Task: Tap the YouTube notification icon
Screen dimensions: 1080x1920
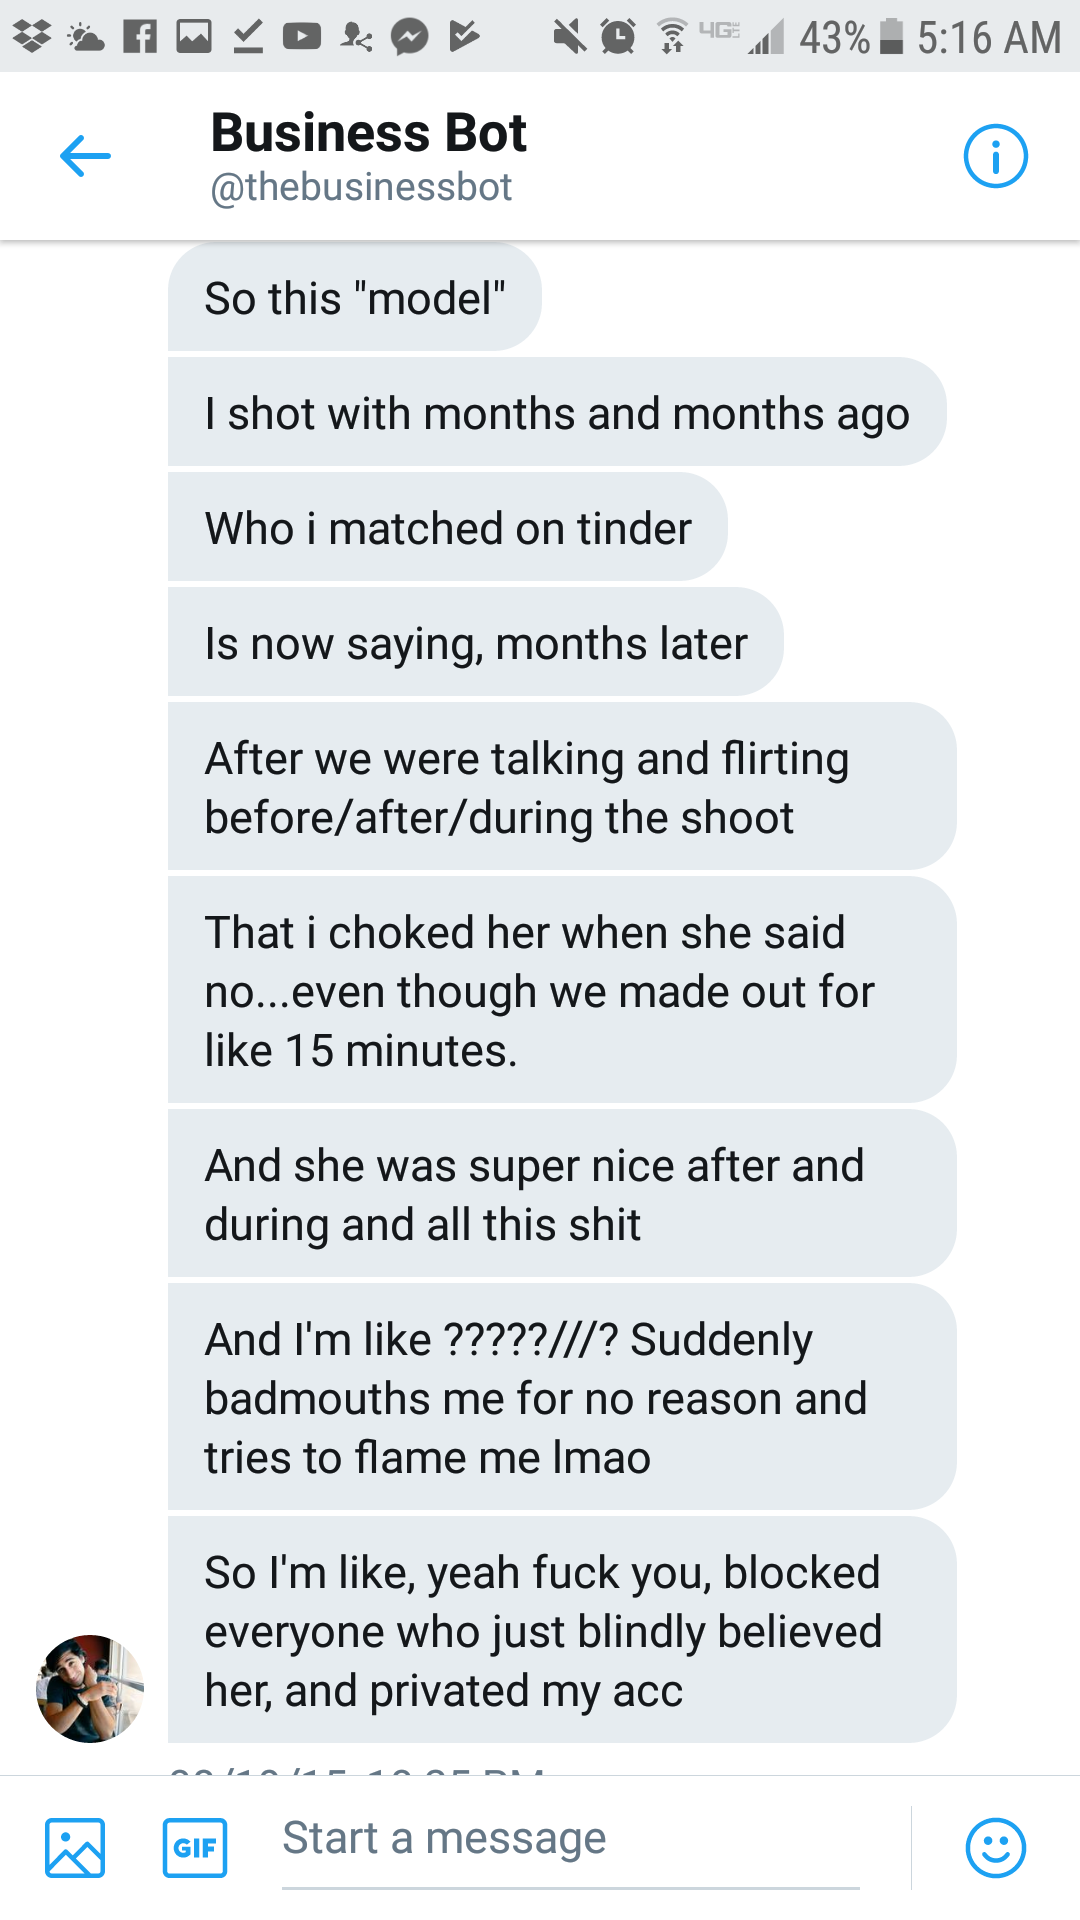Action: [301, 37]
